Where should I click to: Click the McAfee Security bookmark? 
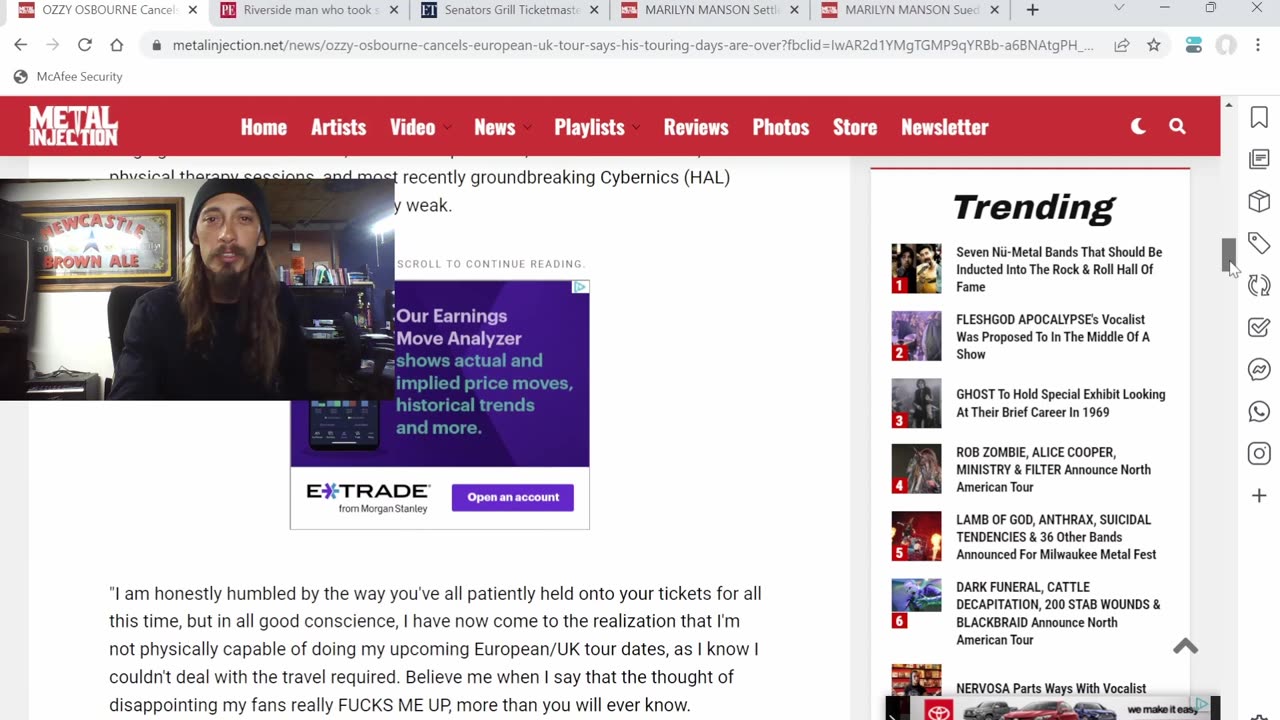(68, 76)
